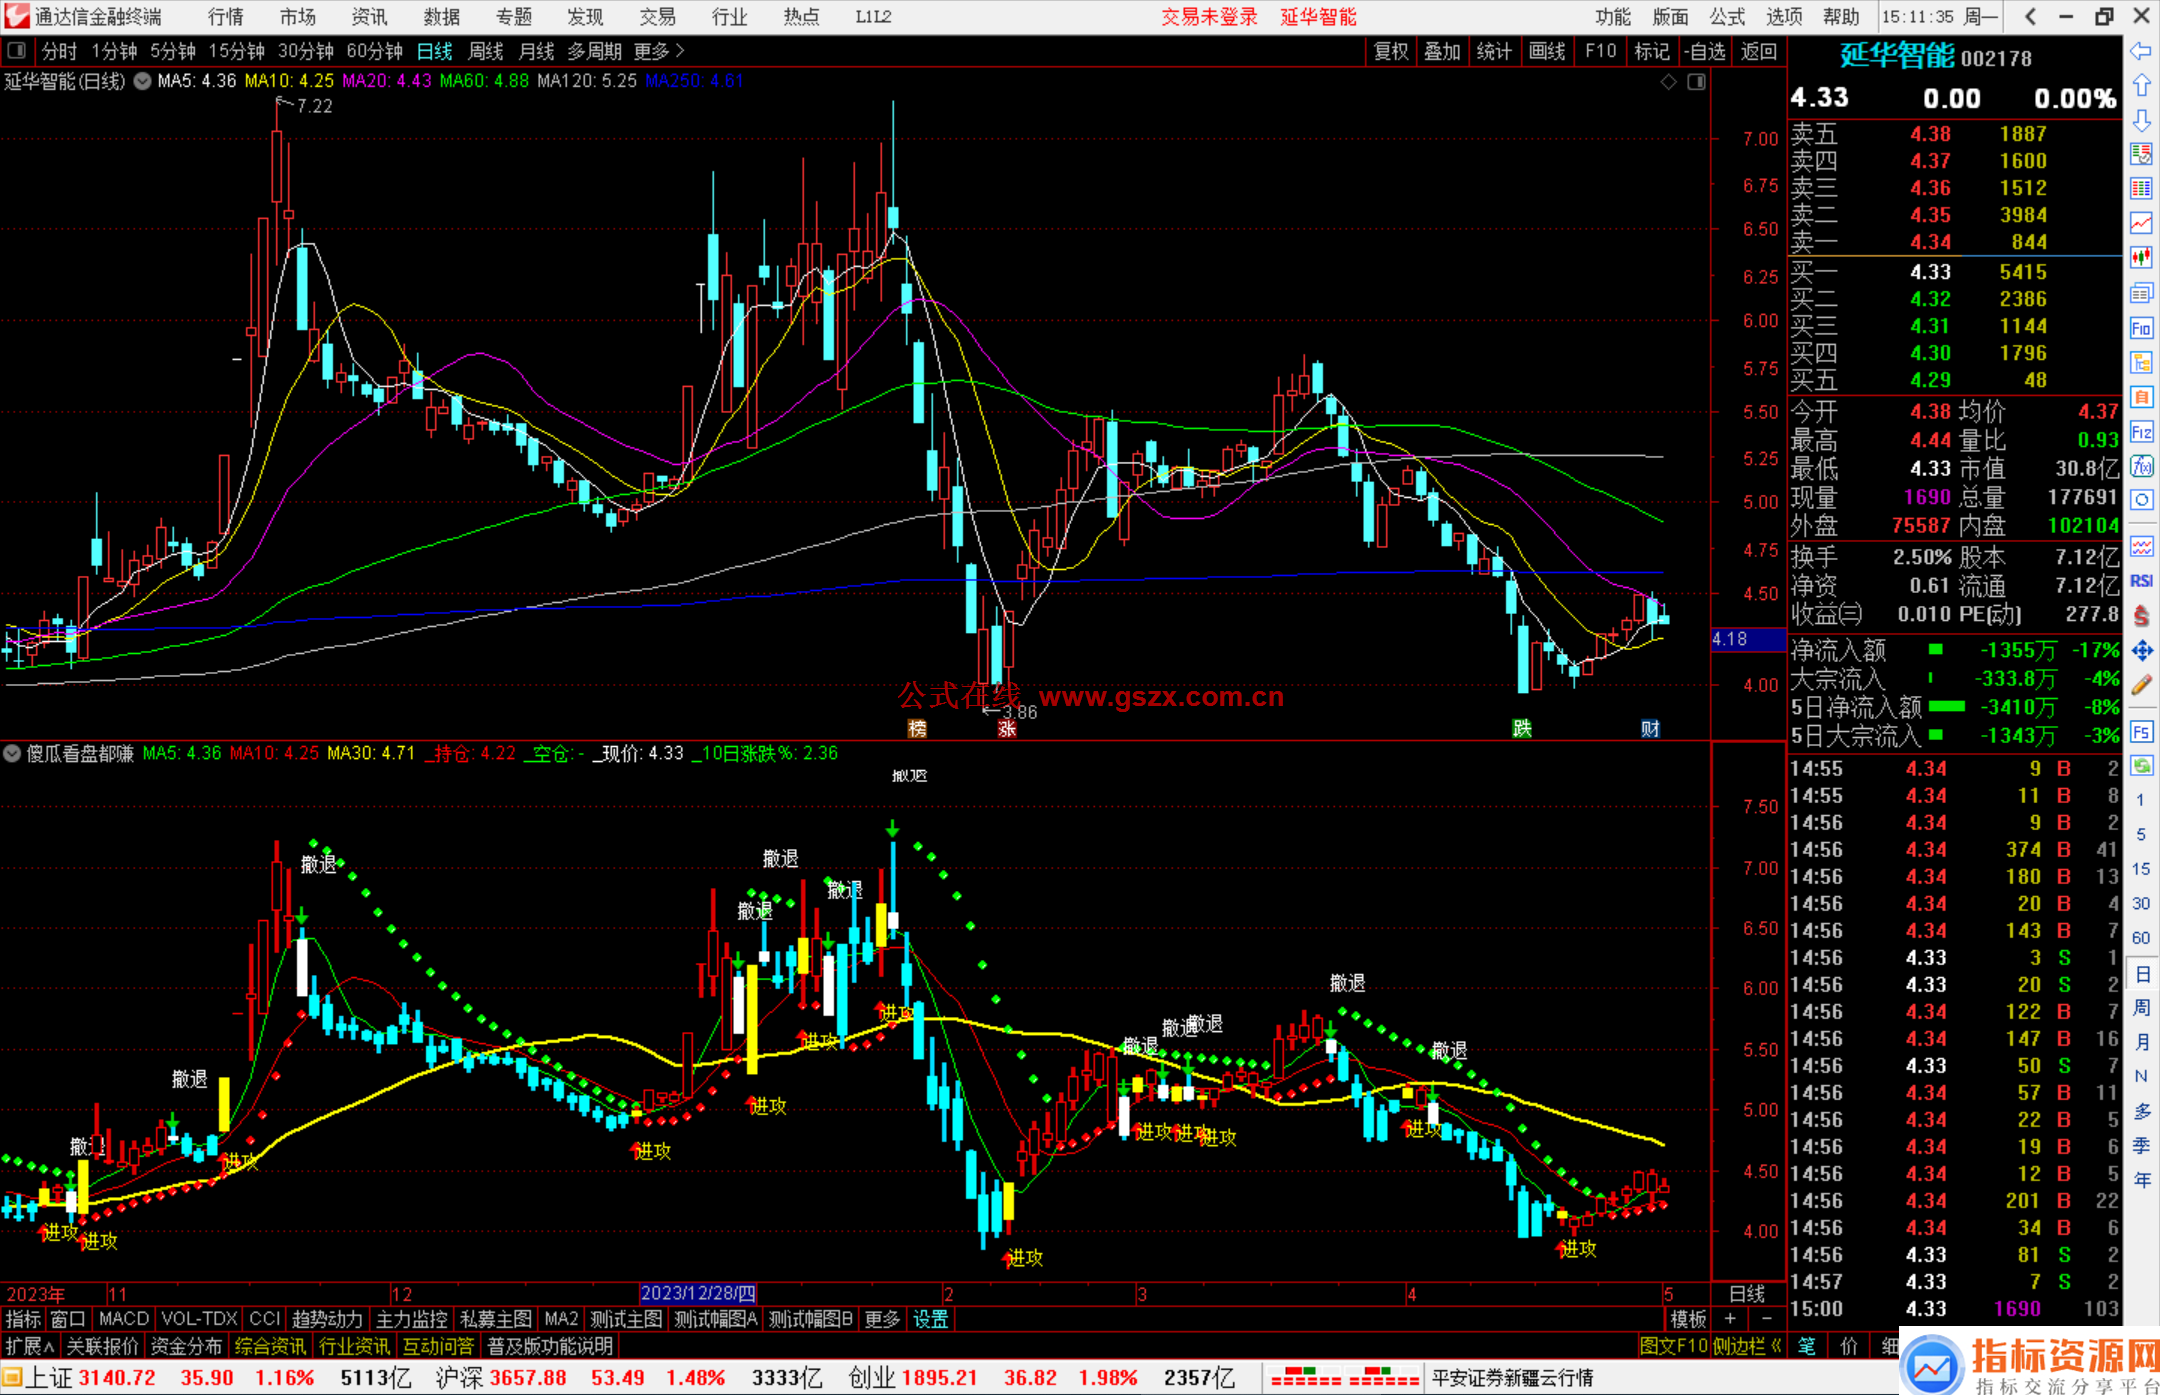Click the FS icon in right sidebar
Screen dimensions: 2160x1395
point(2141,731)
